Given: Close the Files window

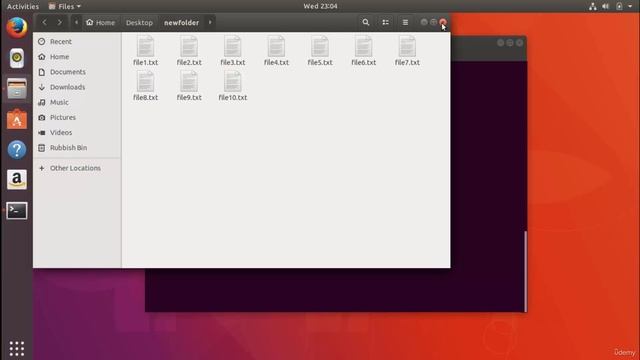Looking at the screenshot, I should (443, 22).
